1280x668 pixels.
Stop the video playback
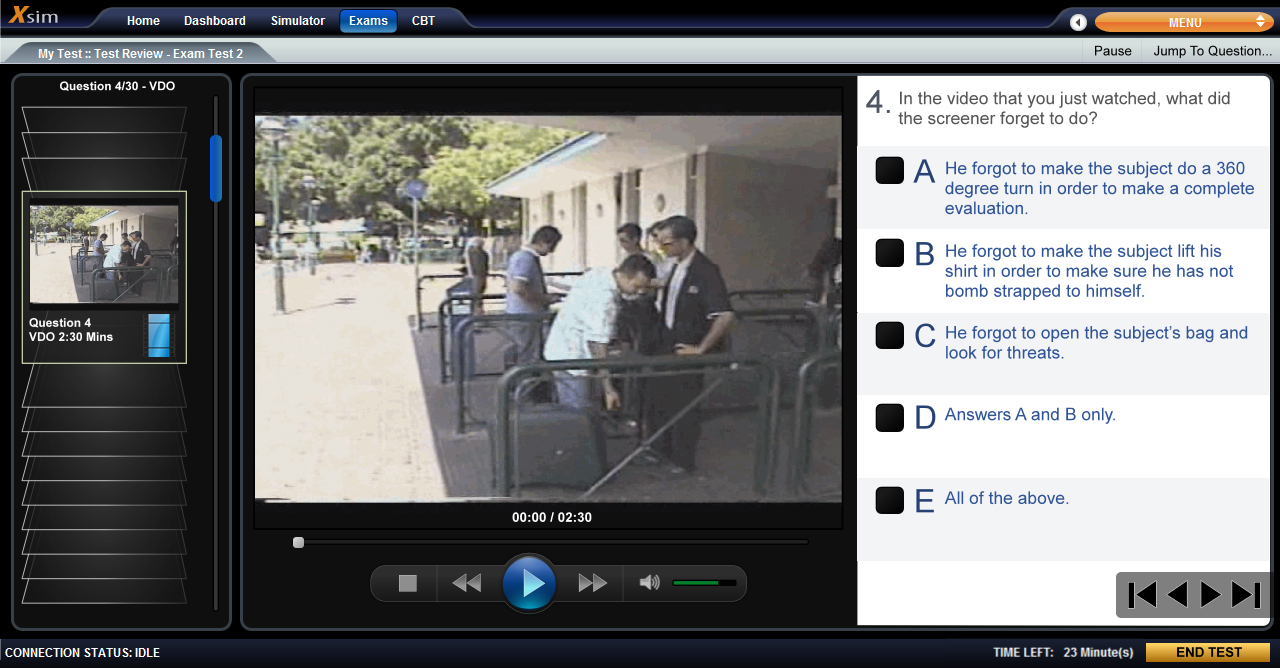(407, 583)
